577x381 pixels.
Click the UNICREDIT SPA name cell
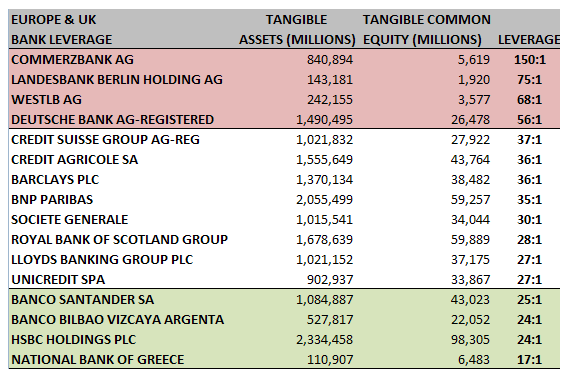click(x=58, y=280)
